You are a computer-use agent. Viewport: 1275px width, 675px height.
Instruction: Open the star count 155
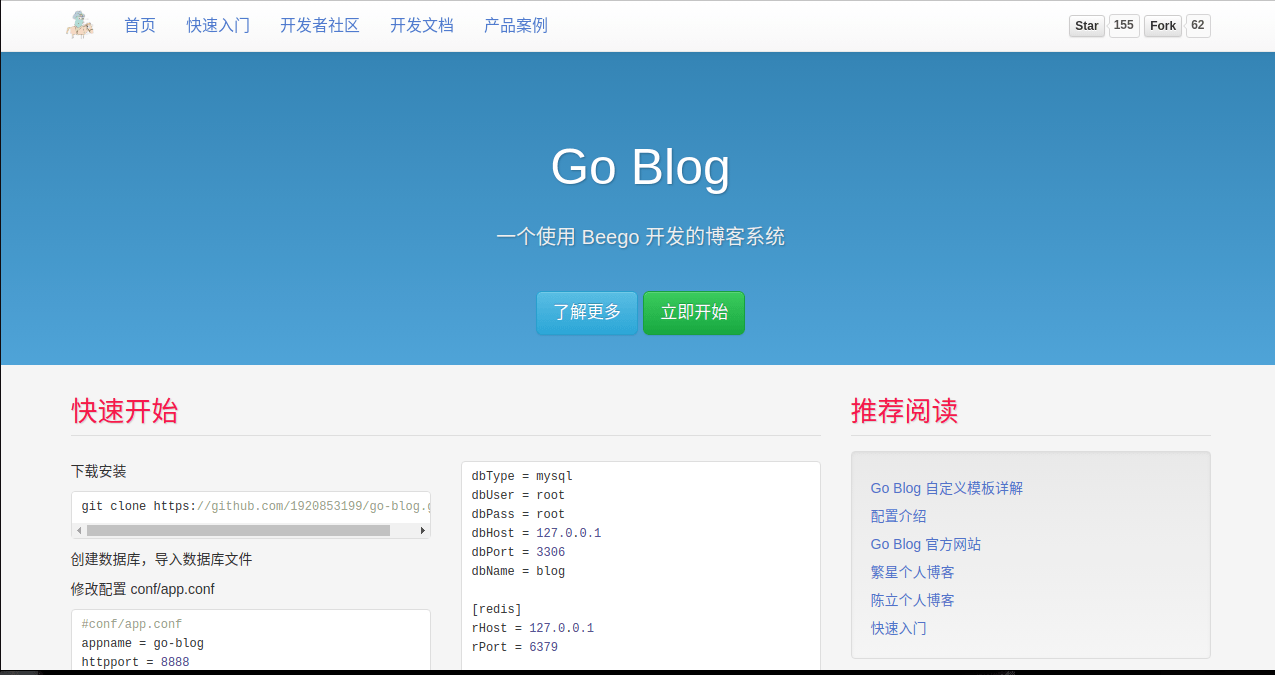point(1124,26)
